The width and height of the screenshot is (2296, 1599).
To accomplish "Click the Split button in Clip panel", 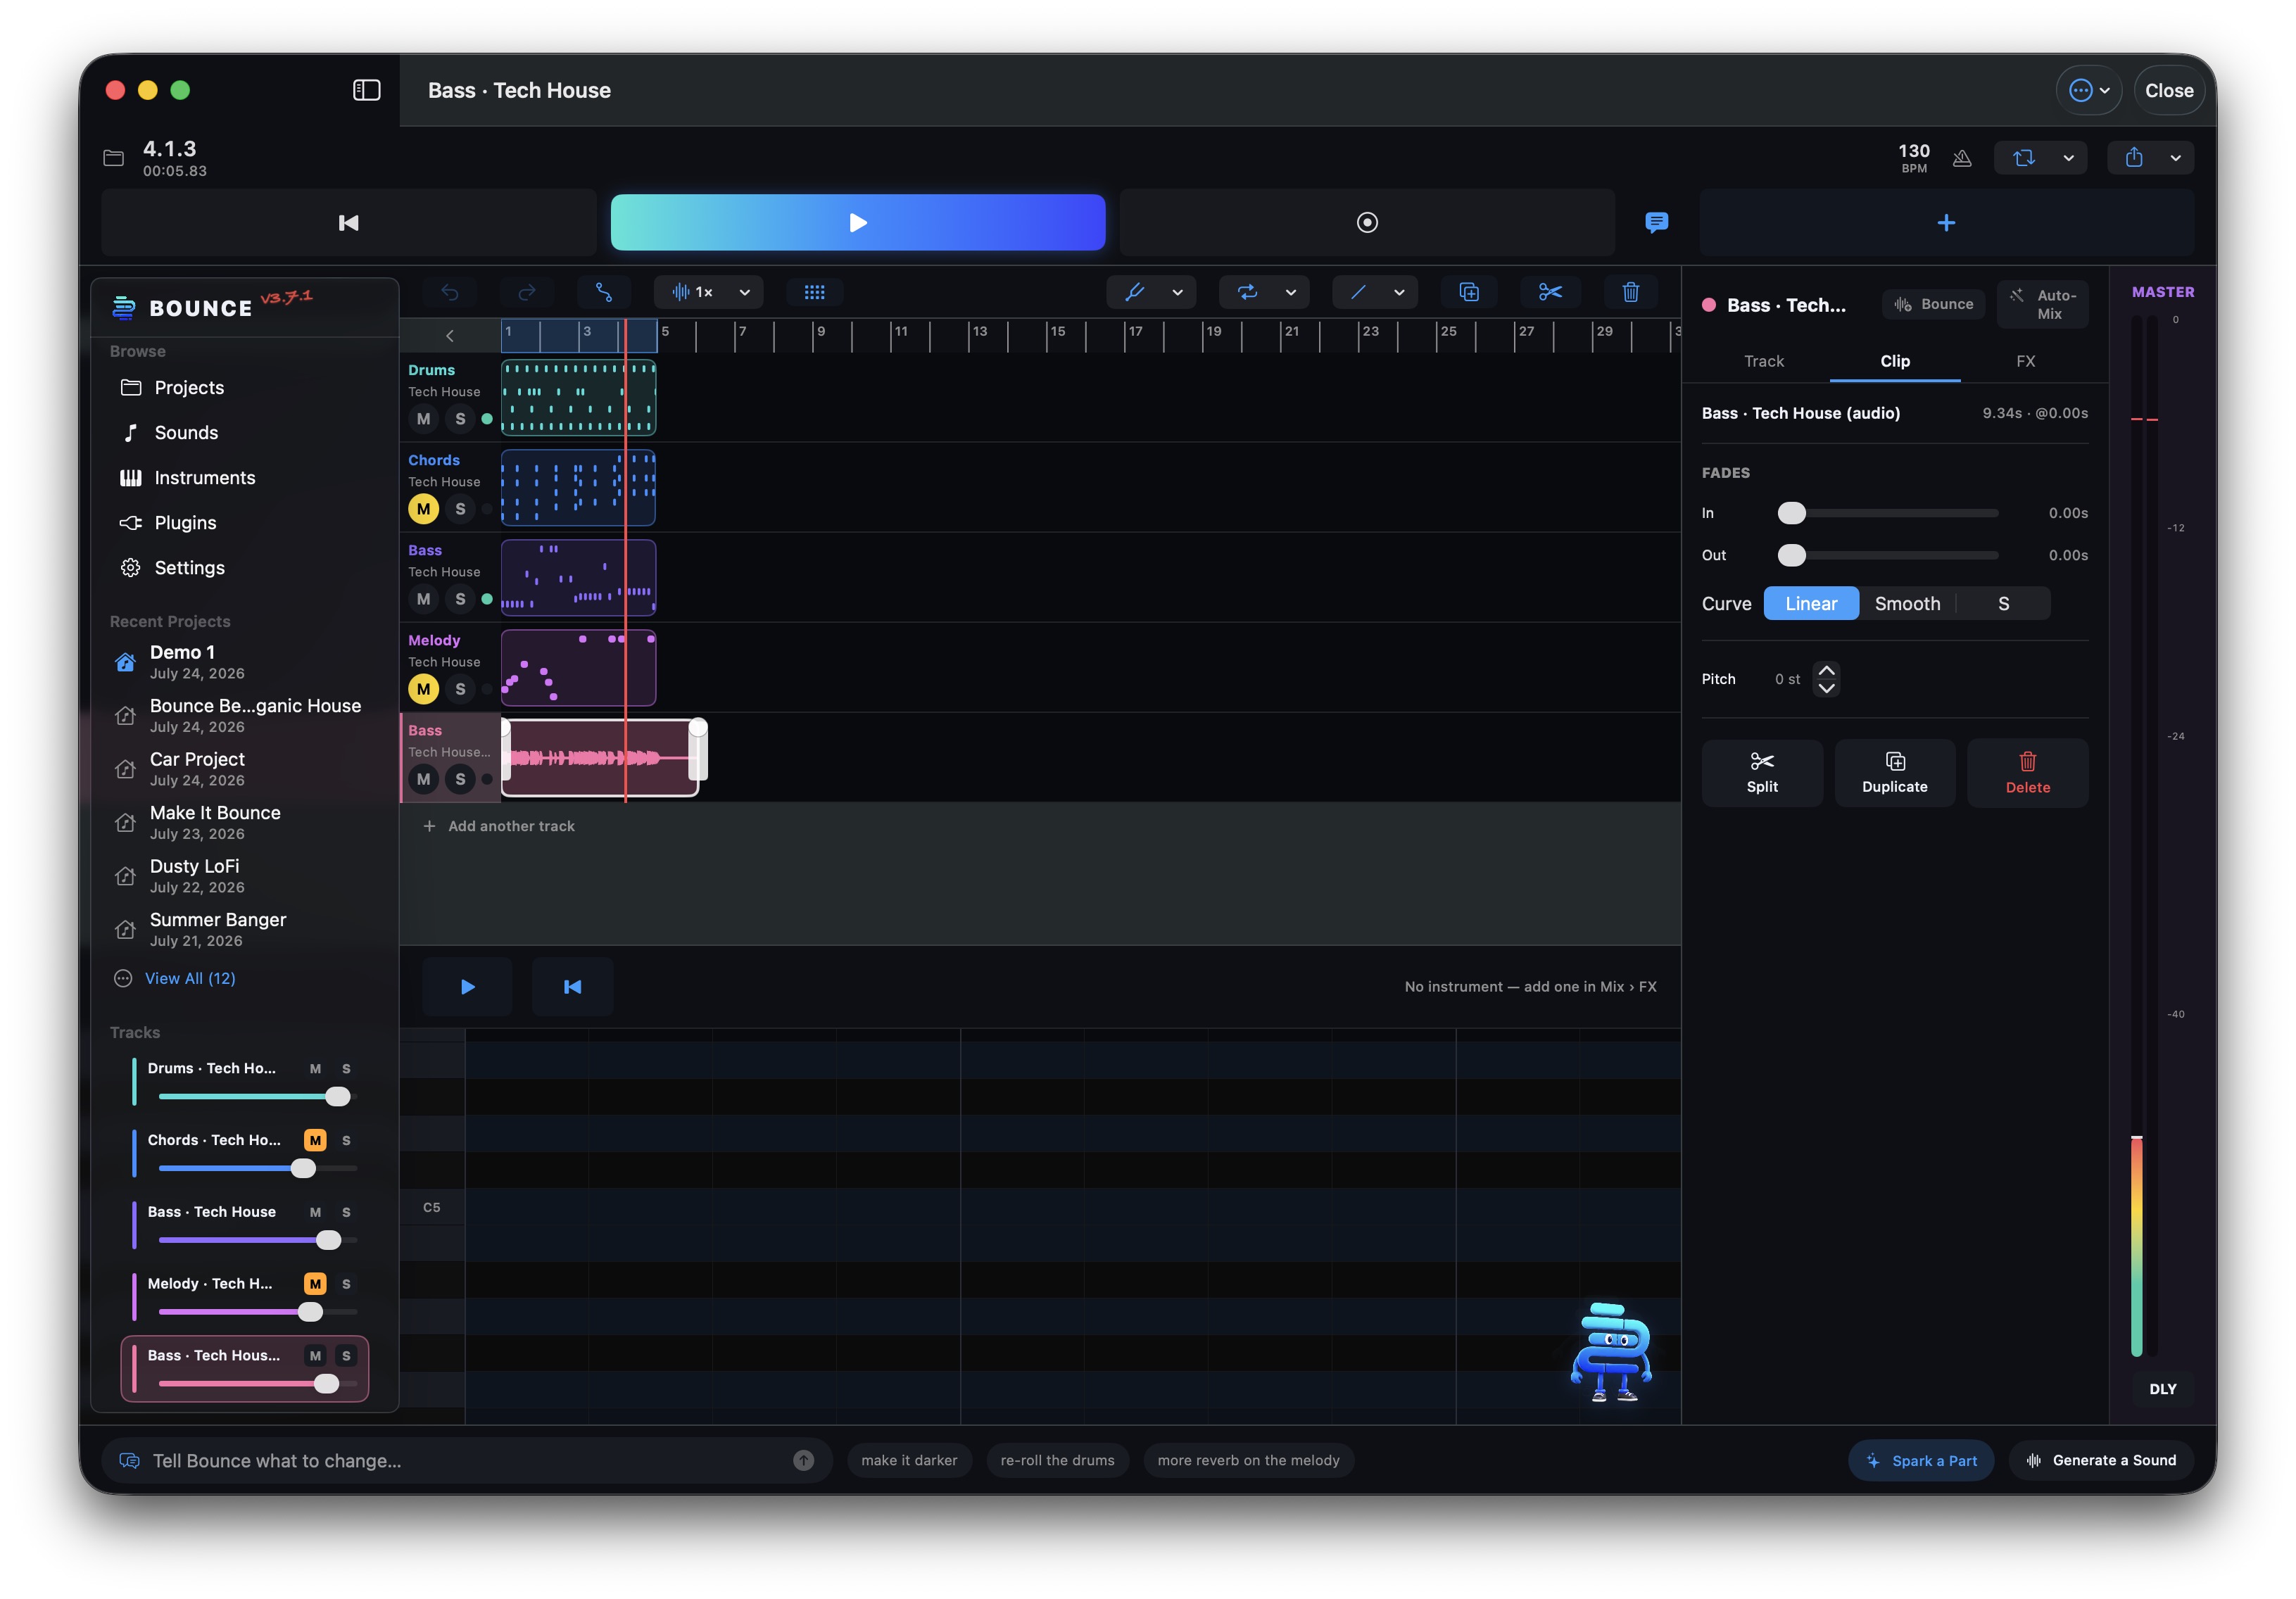I will coord(1762,773).
